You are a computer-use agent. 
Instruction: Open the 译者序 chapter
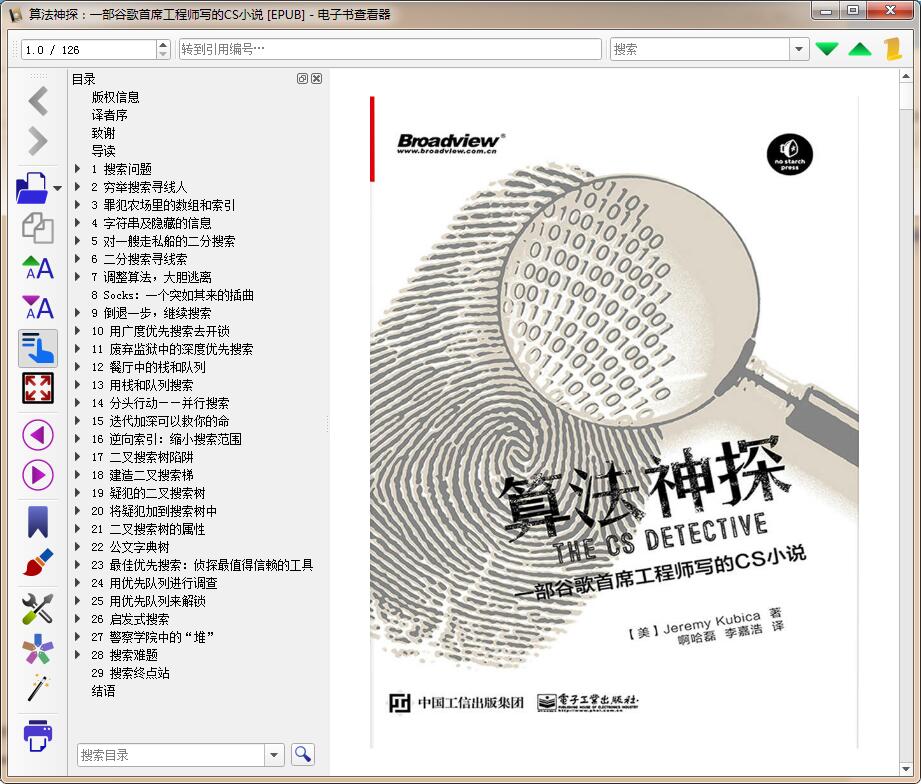109,115
